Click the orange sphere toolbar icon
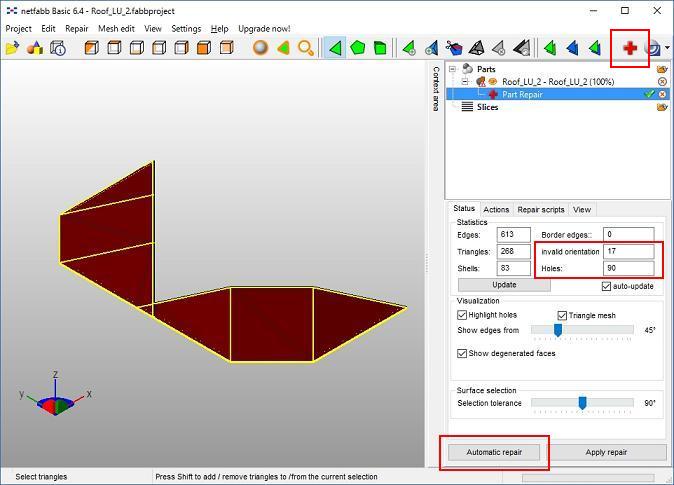Image resolution: width=674 pixels, height=485 pixels. (260, 47)
